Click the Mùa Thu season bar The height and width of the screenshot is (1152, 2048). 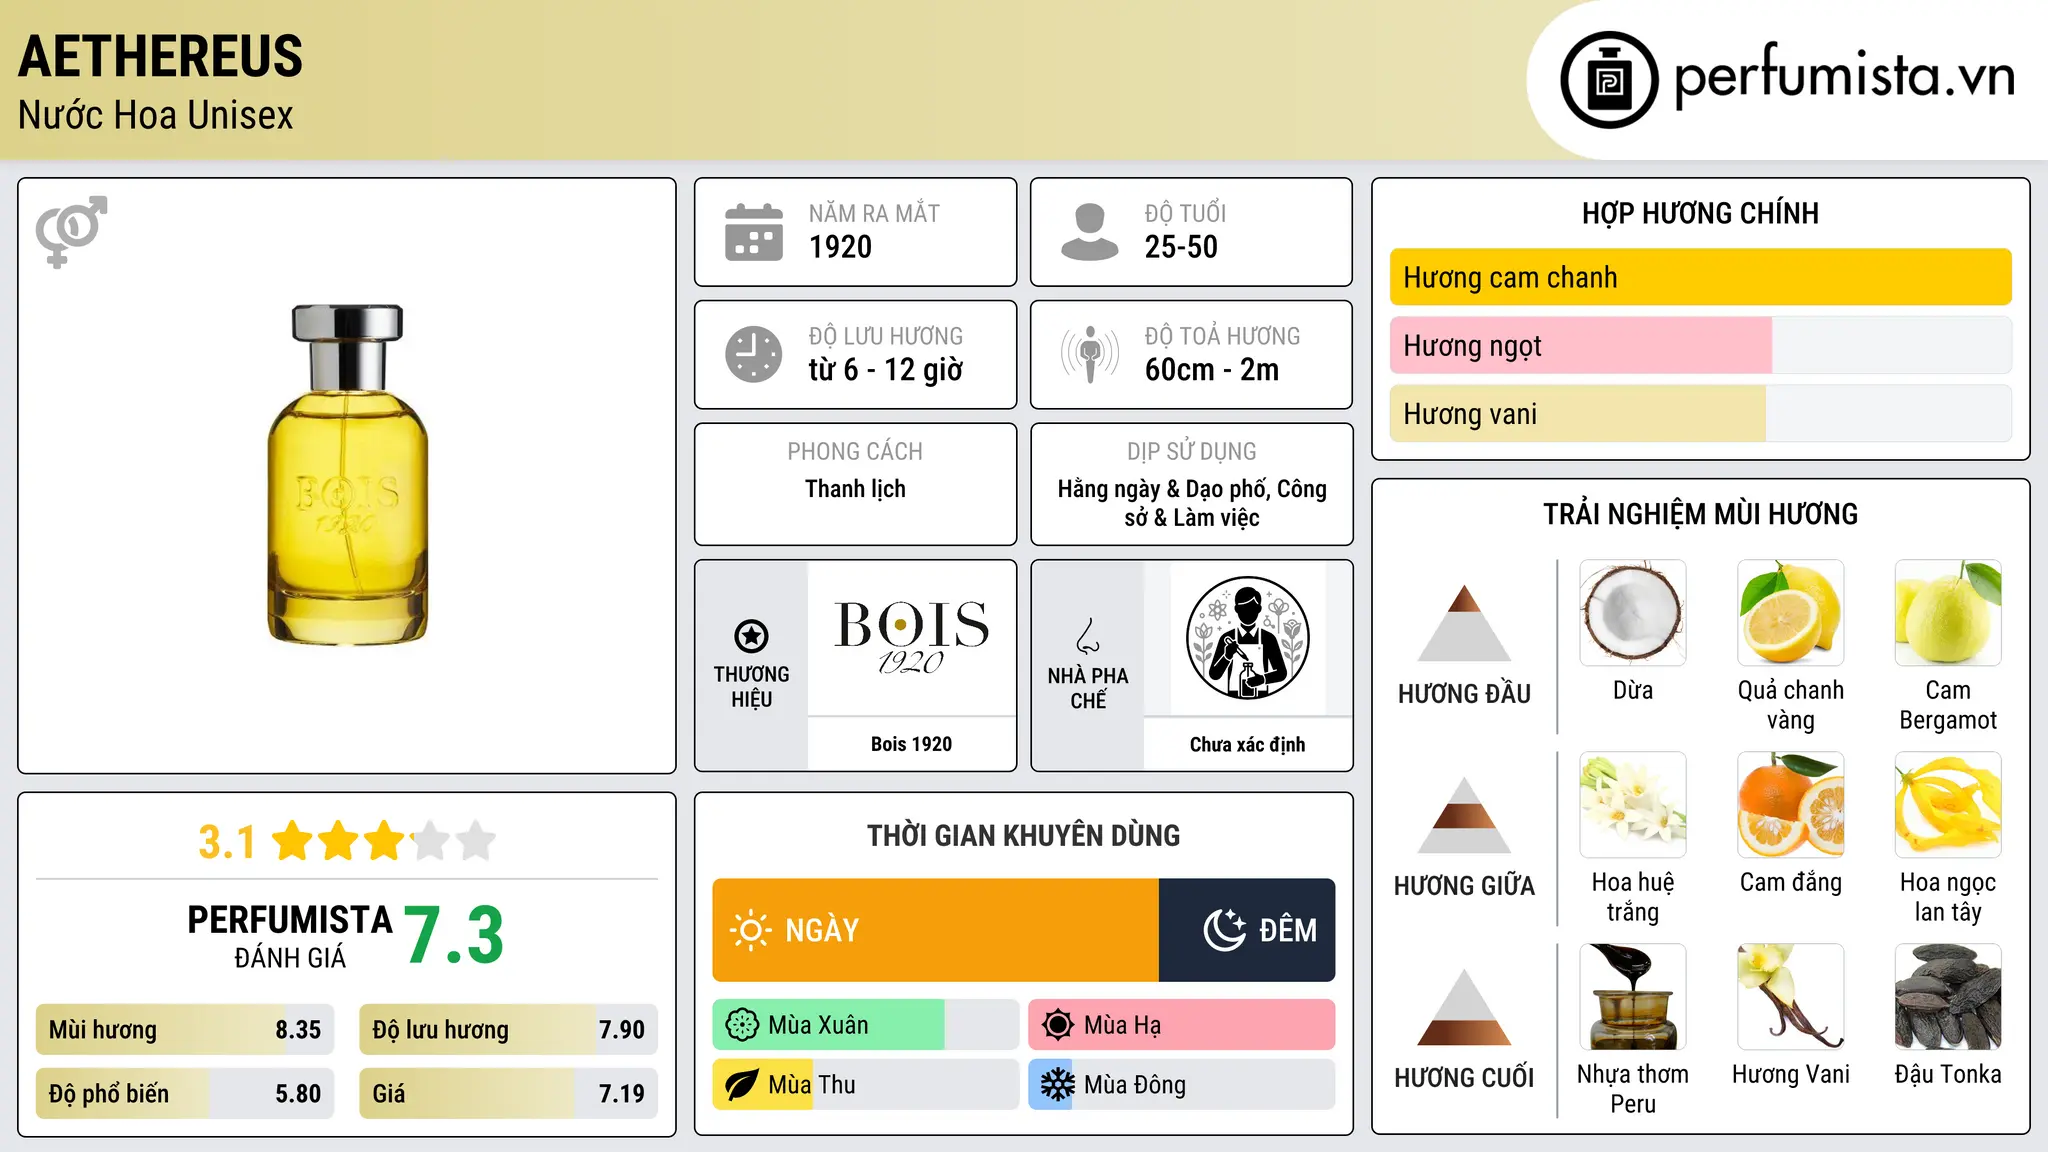(865, 1085)
